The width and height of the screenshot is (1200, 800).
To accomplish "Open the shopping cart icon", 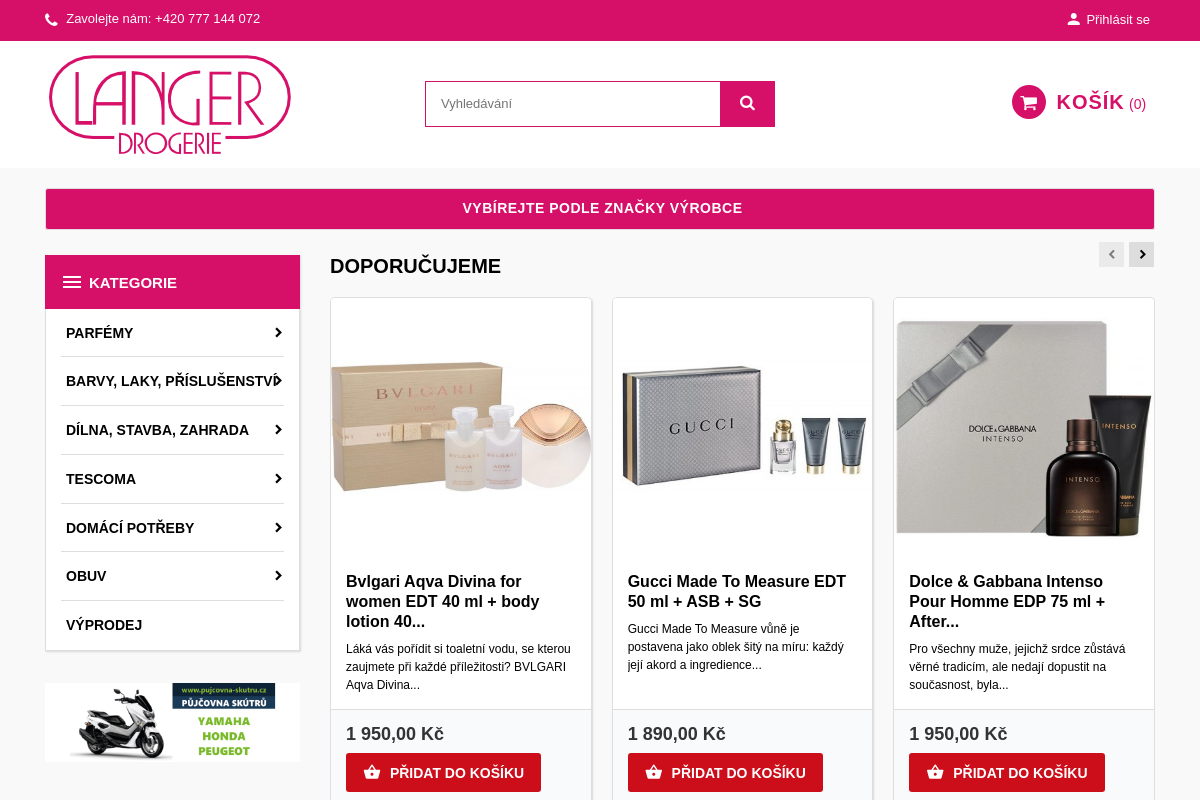I will click(x=1029, y=102).
